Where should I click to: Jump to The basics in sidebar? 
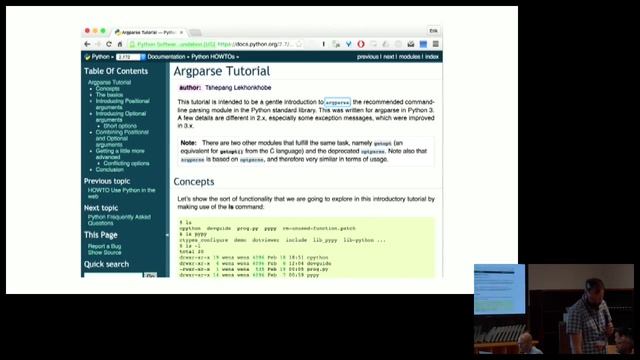click(109, 95)
